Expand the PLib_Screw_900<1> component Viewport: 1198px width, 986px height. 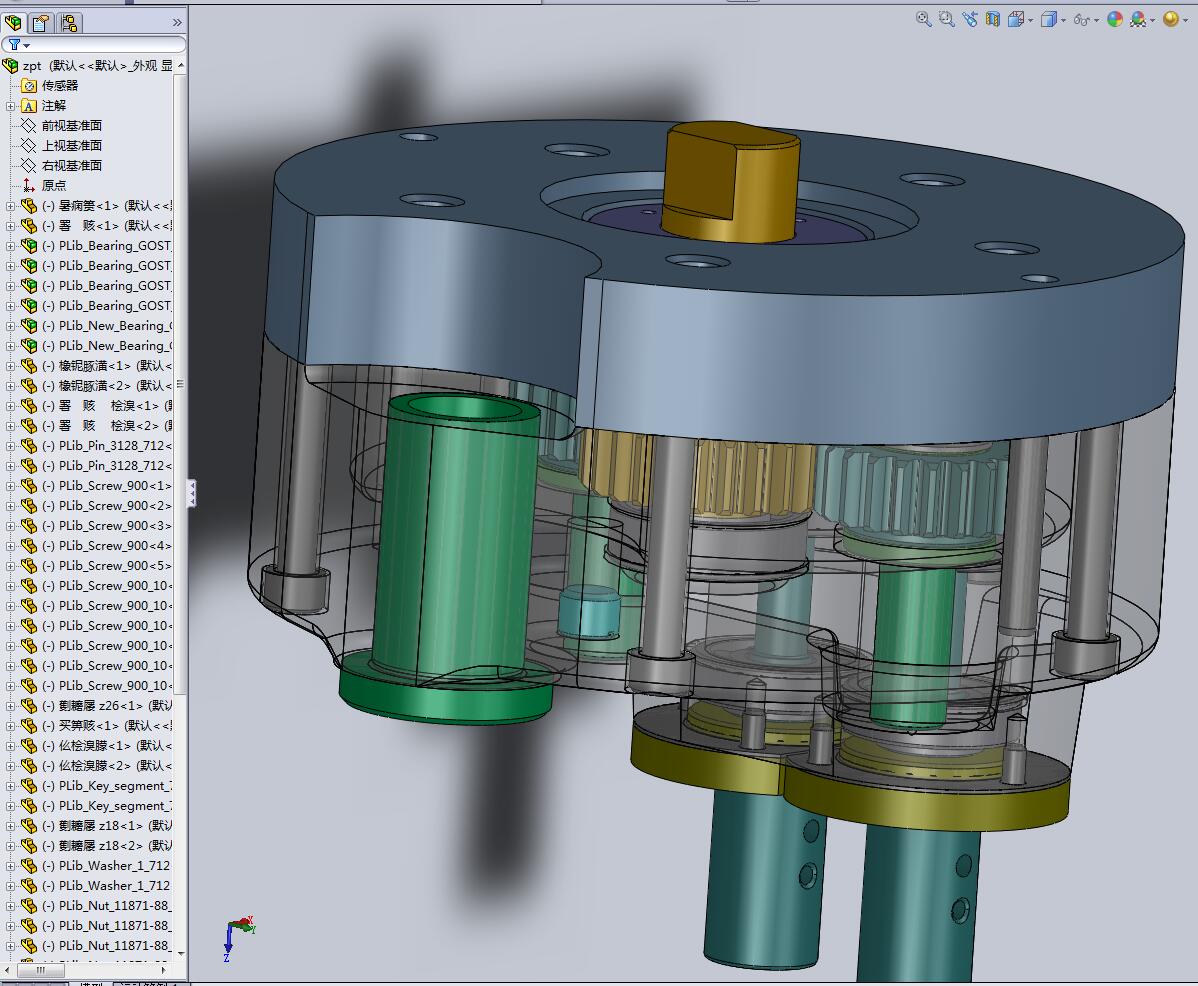[11, 486]
